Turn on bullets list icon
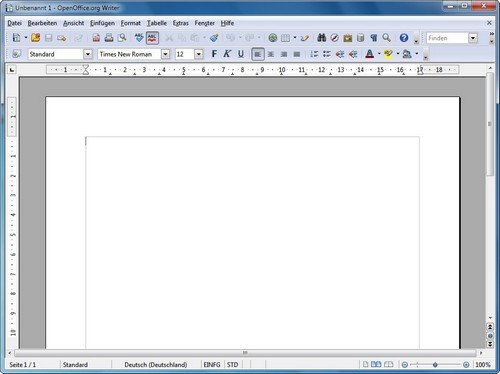The width and height of the screenshot is (500, 374). [x=327, y=54]
